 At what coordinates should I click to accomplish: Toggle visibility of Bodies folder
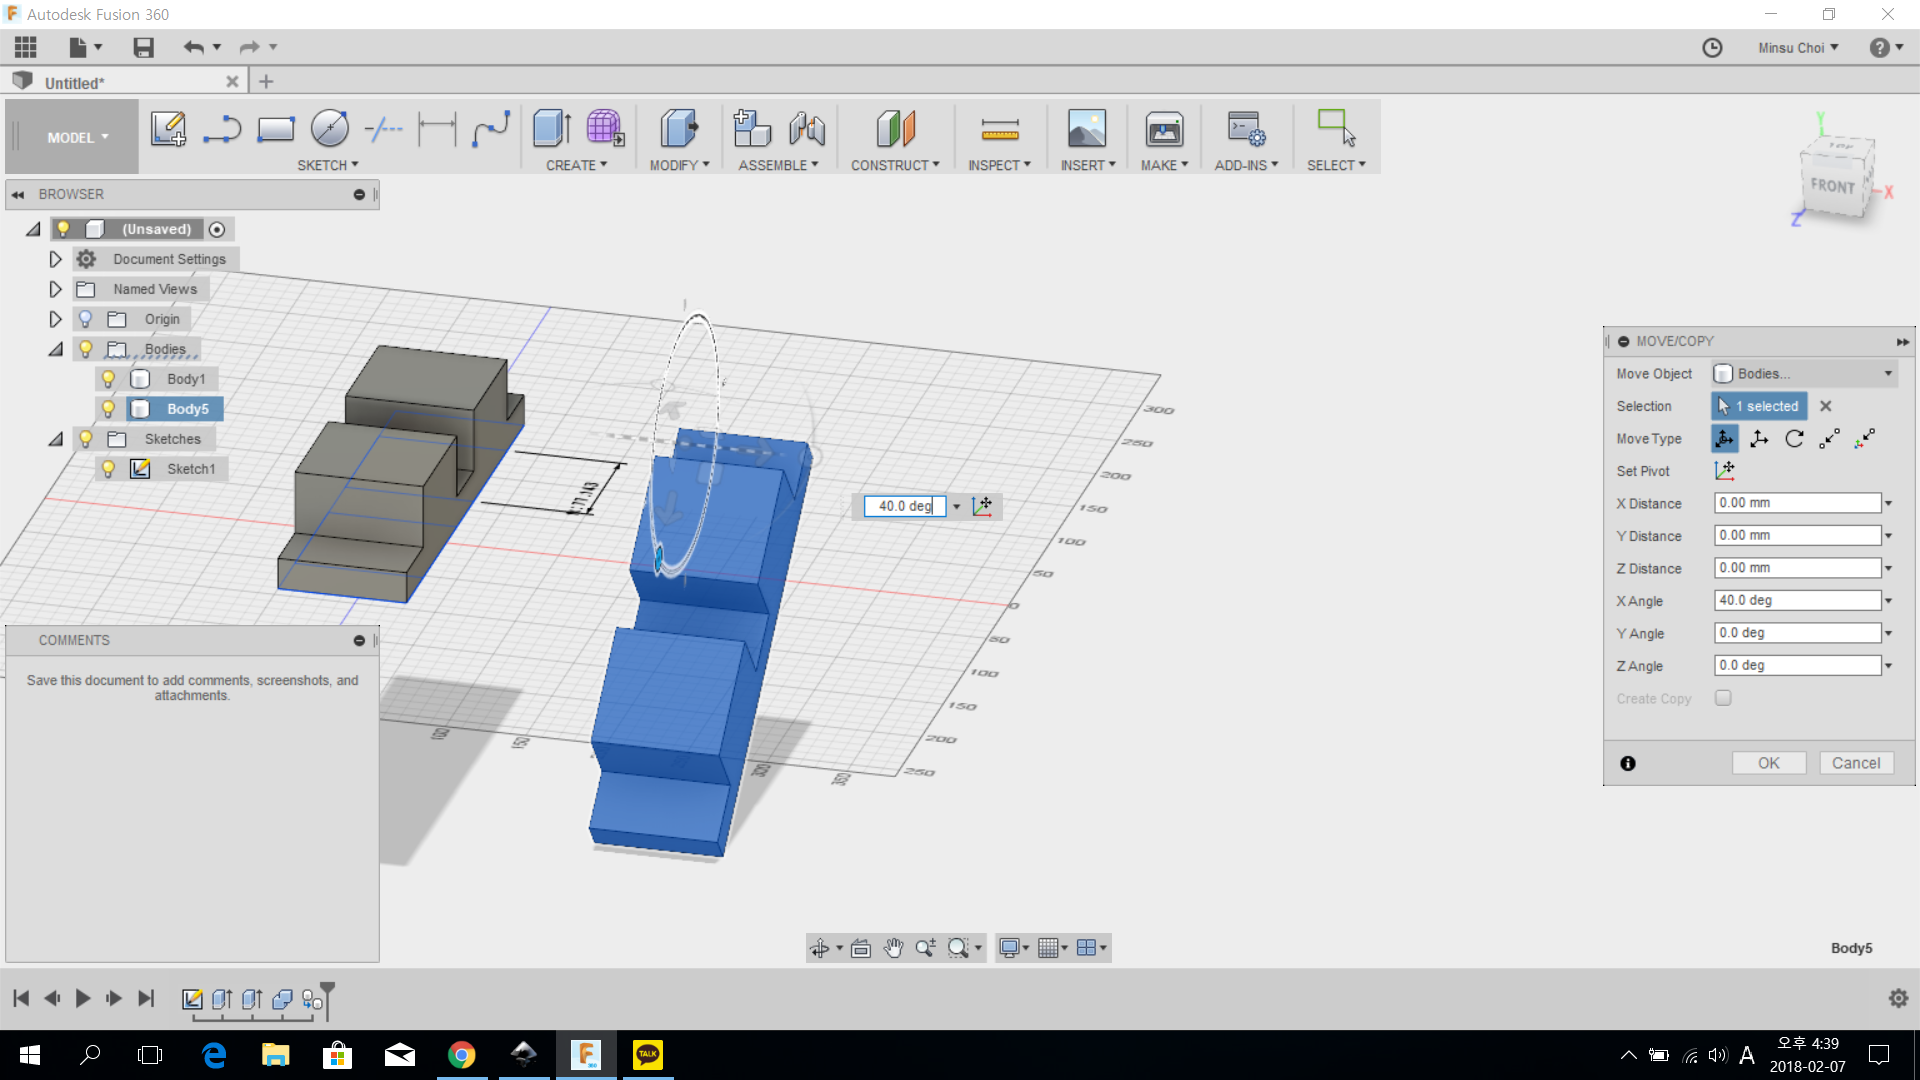[x=86, y=349]
